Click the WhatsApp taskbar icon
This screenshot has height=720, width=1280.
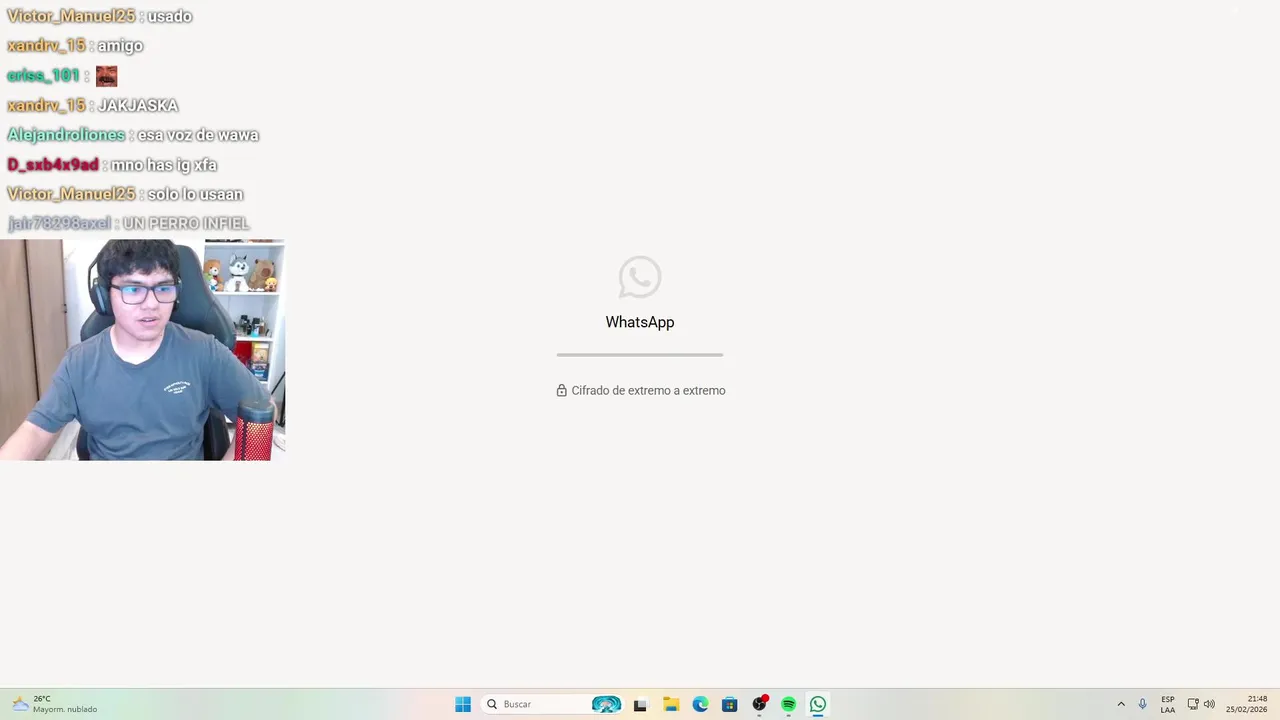818,704
